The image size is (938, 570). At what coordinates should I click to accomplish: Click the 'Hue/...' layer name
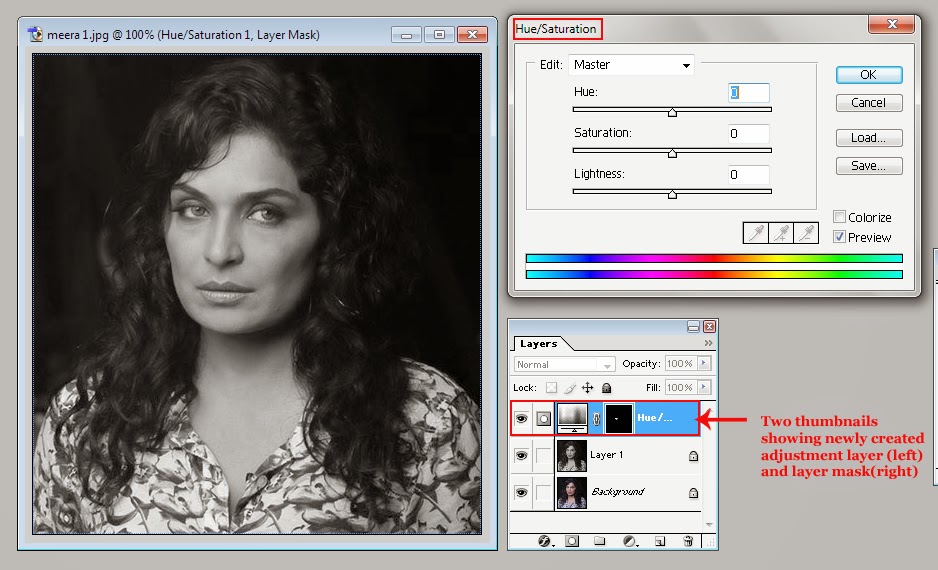[654, 417]
